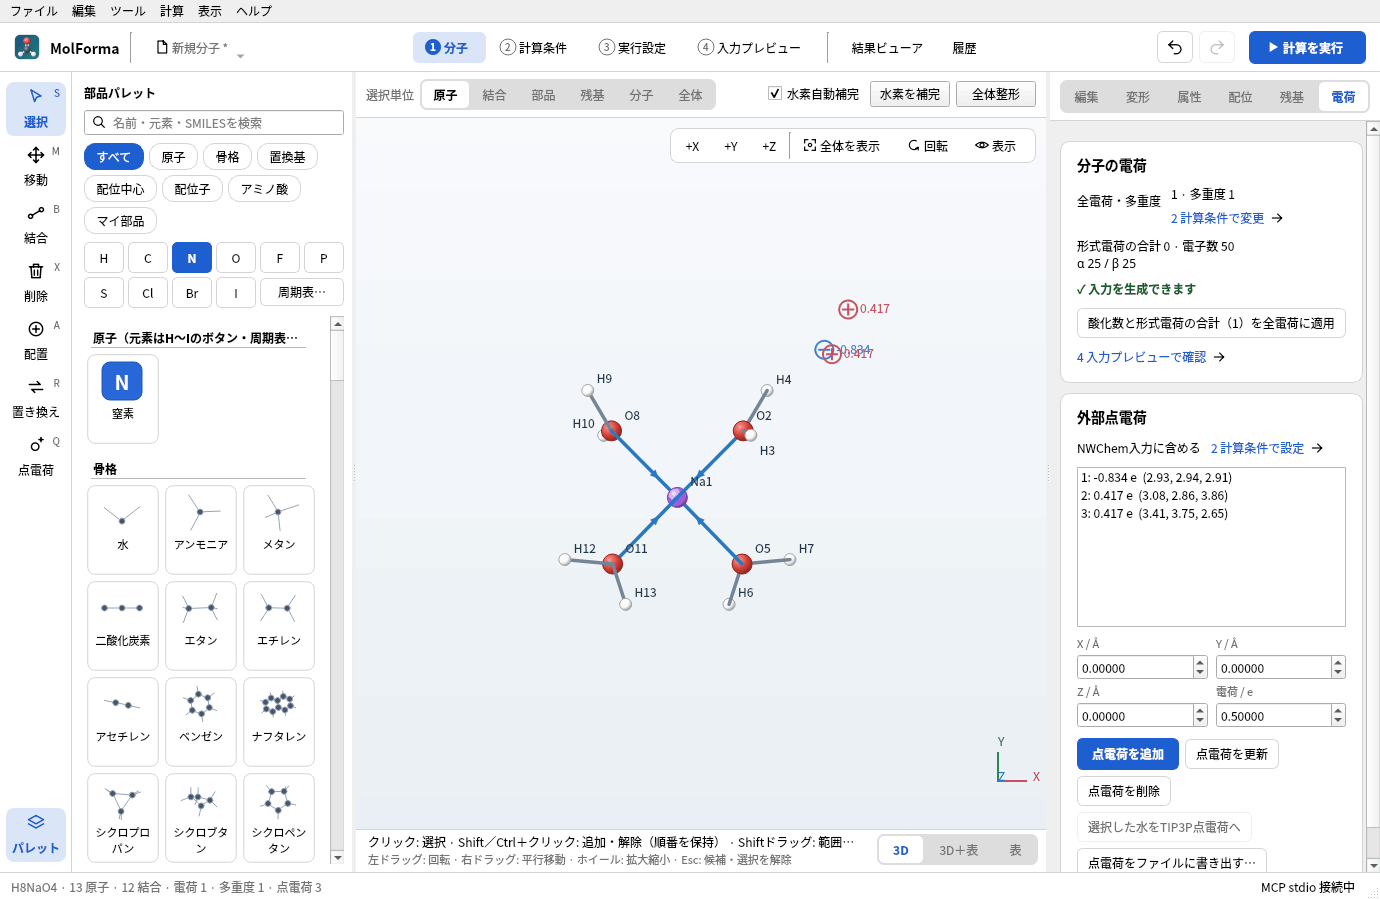Open the 属性 tab in right panel

tap(1189, 97)
